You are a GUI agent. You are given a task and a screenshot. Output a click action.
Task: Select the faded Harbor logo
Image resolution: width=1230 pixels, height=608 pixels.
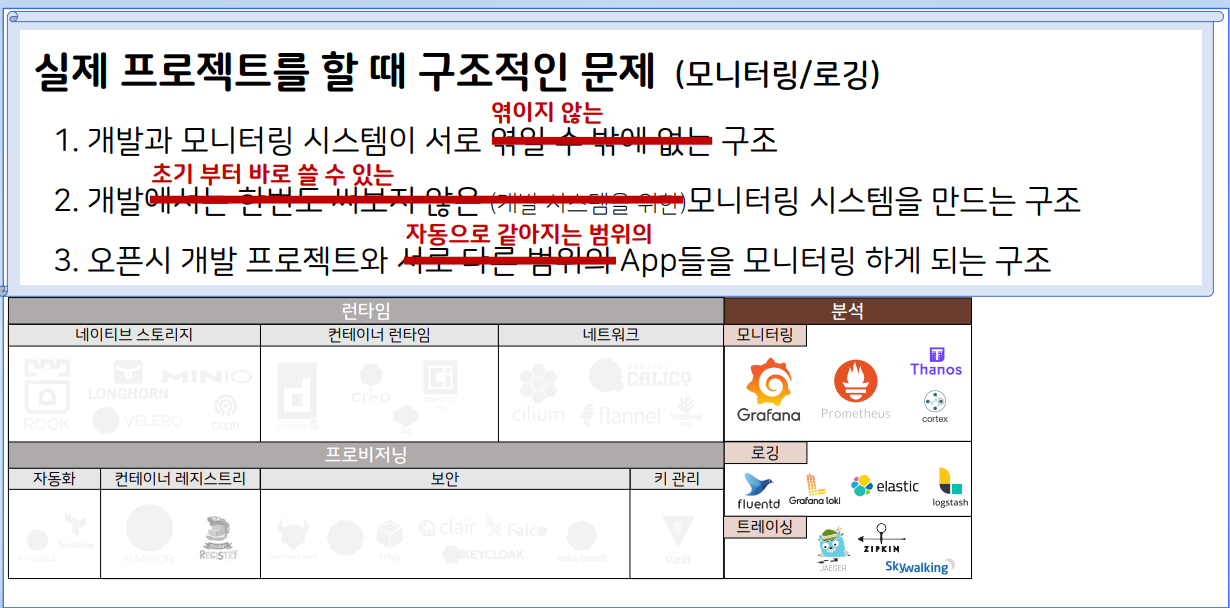point(149,535)
